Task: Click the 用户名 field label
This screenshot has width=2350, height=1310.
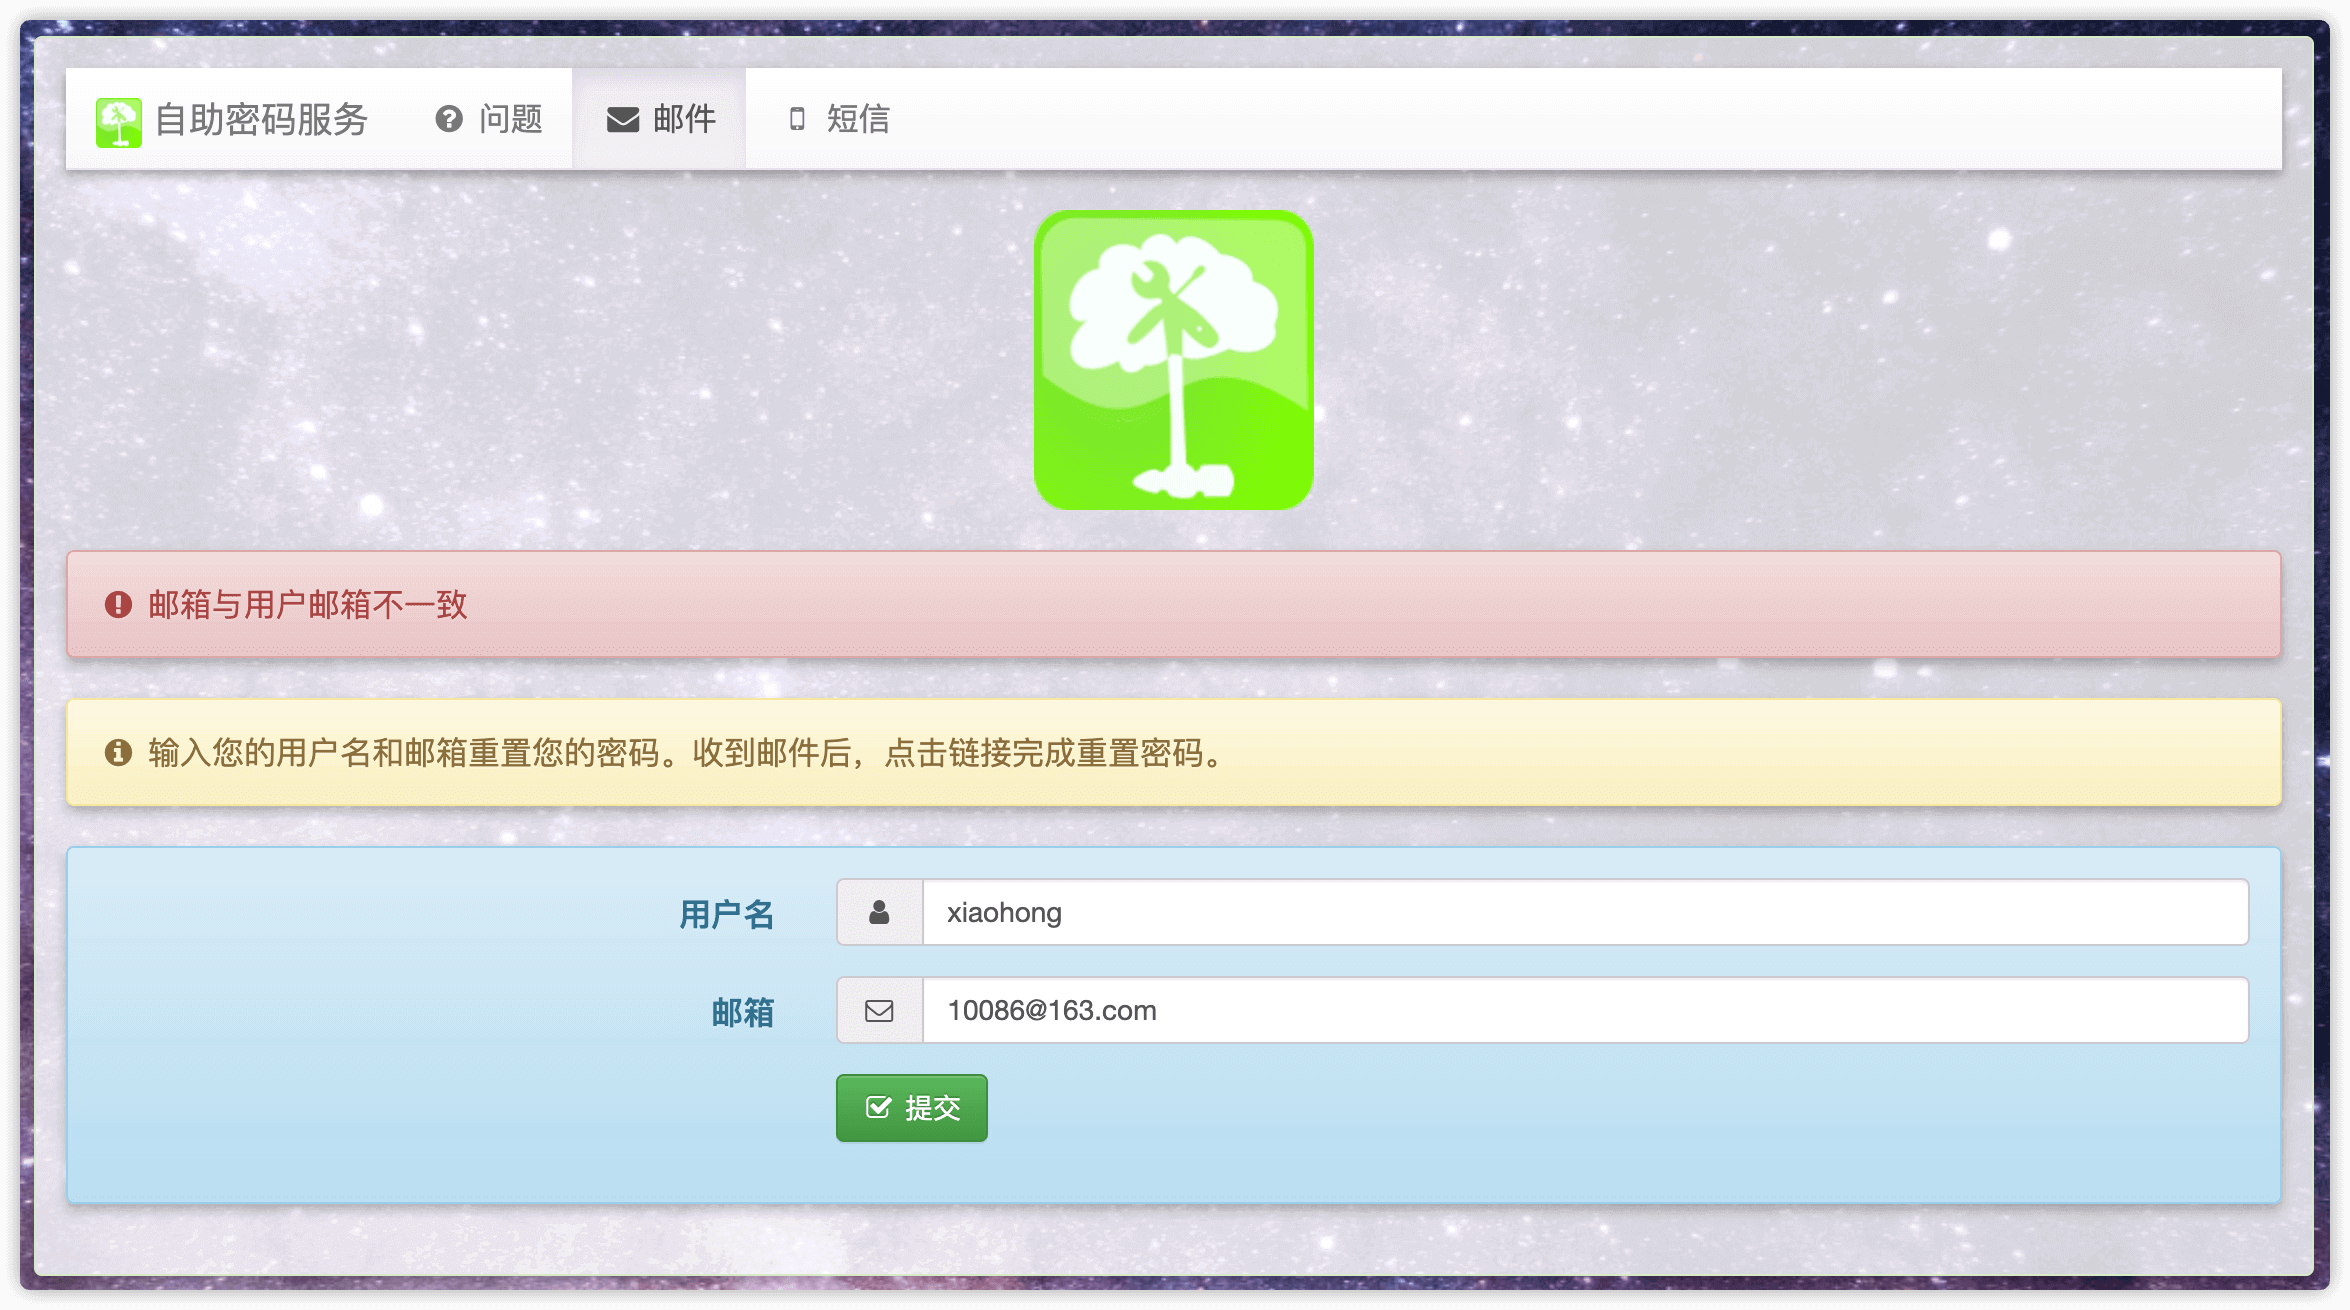Action: coord(726,914)
